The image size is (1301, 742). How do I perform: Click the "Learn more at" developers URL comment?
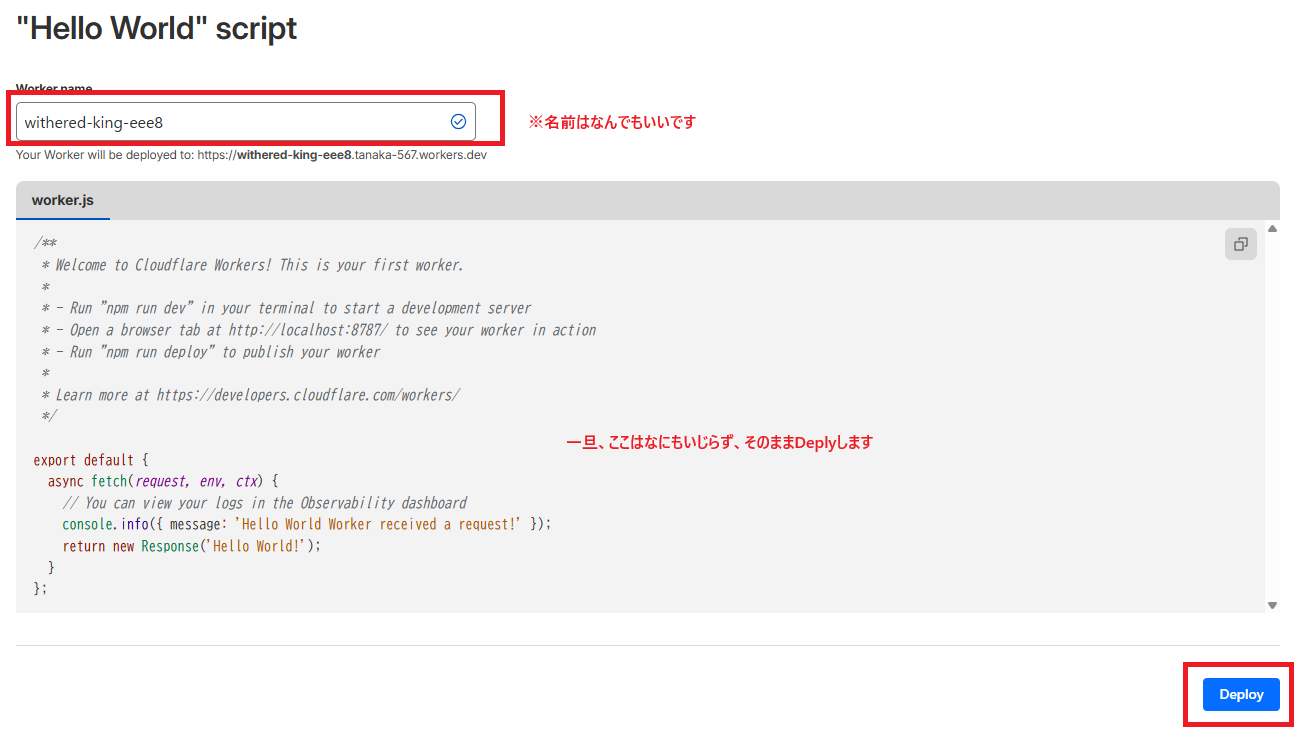tap(251, 395)
